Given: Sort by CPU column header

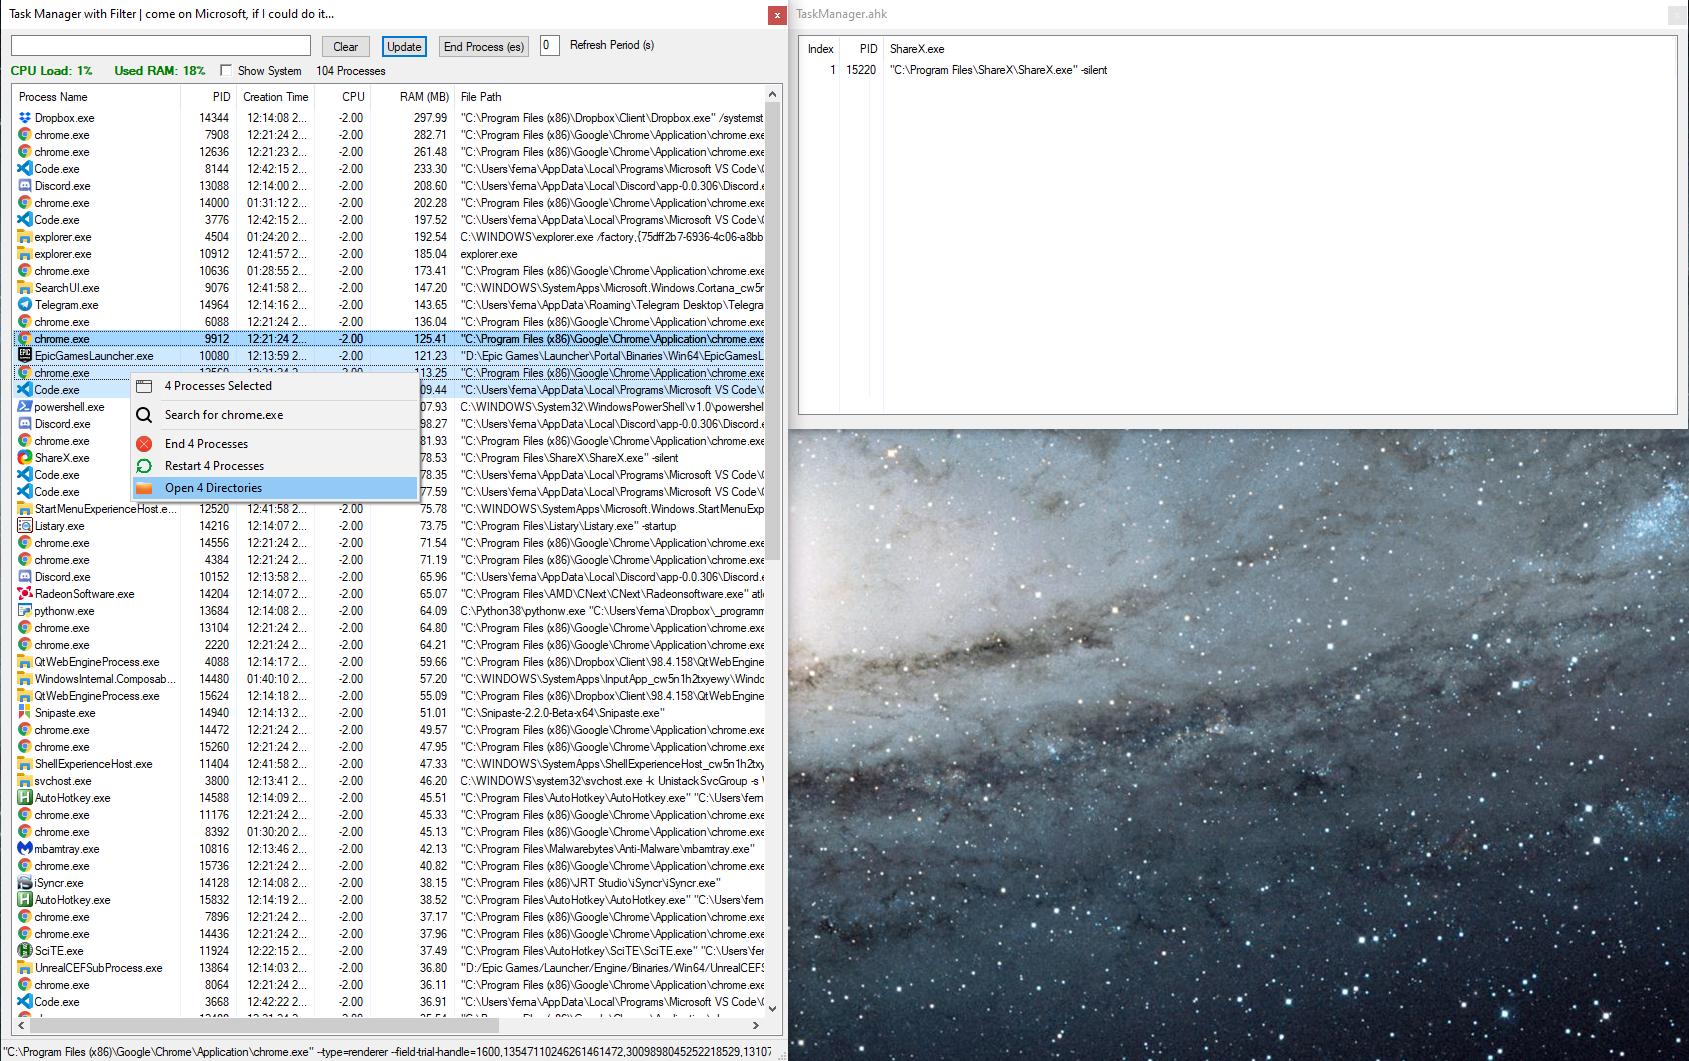Looking at the screenshot, I should (x=342, y=97).
